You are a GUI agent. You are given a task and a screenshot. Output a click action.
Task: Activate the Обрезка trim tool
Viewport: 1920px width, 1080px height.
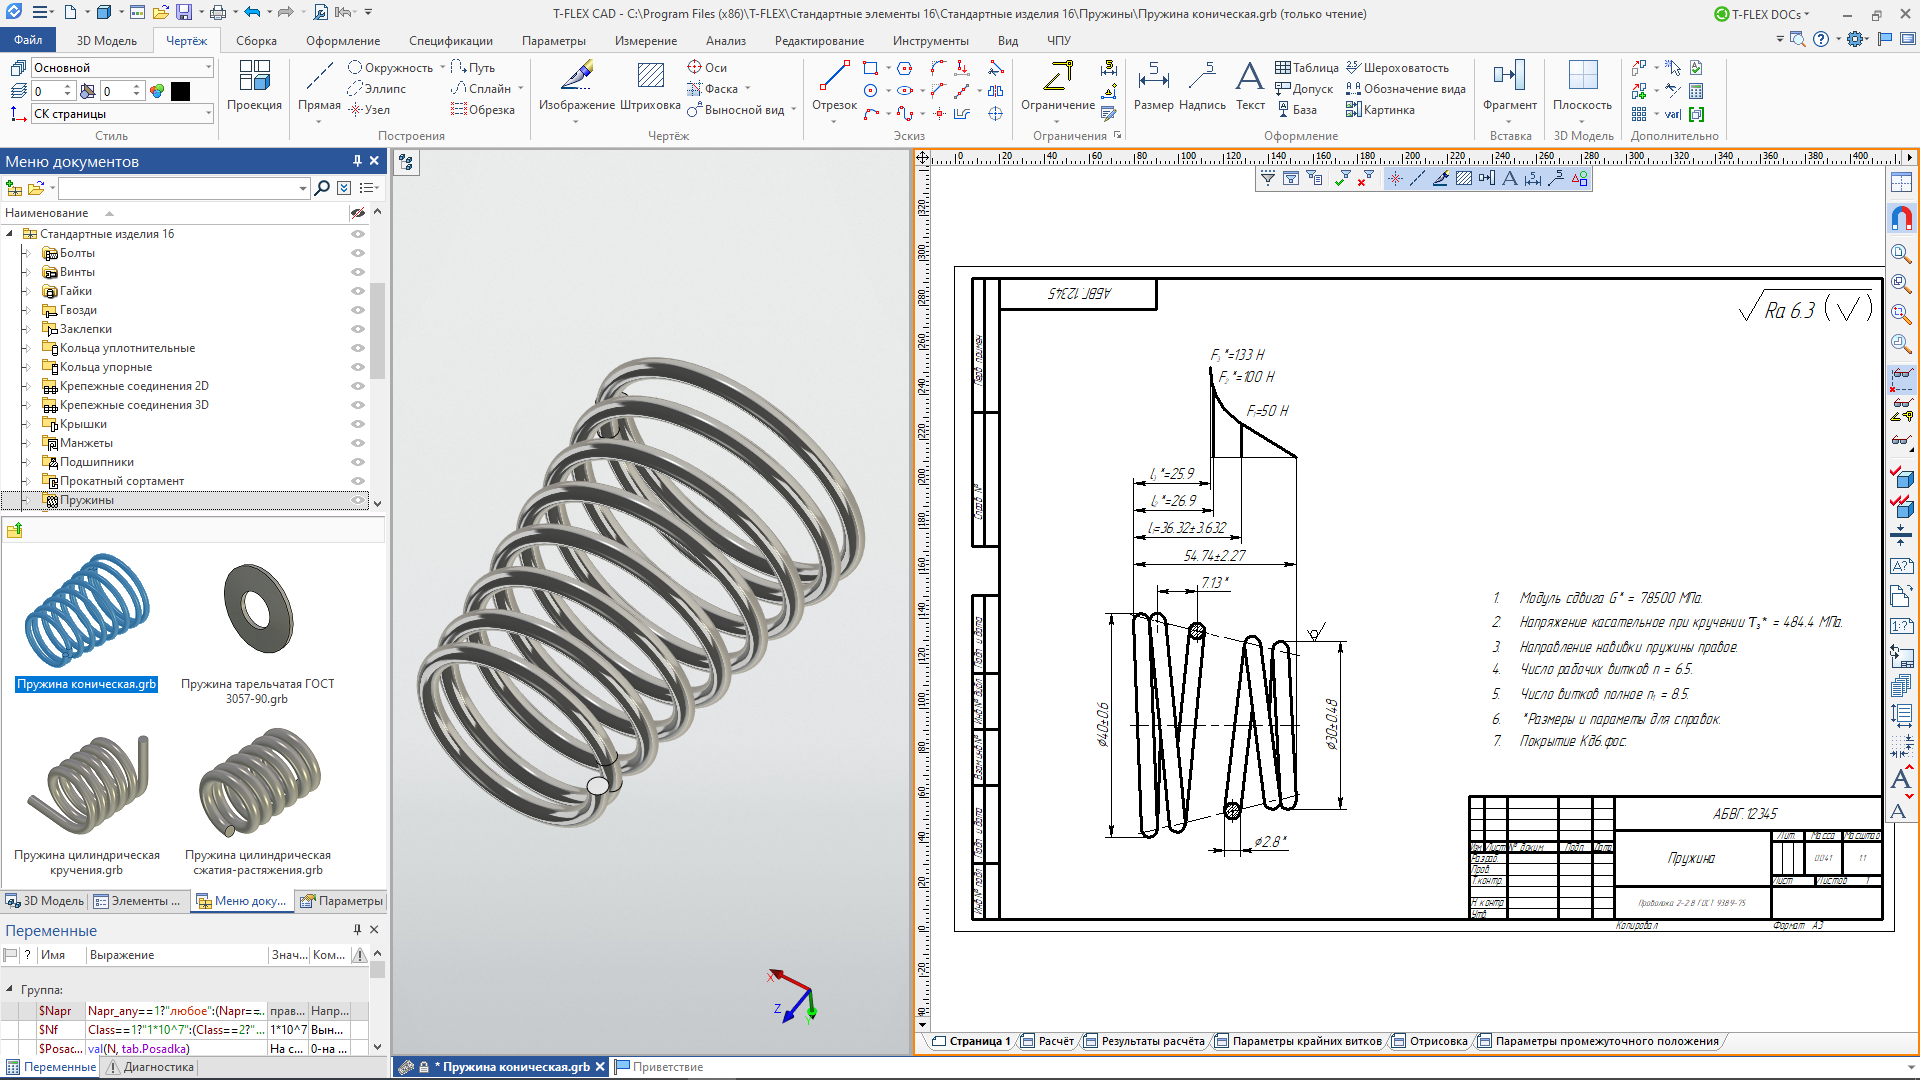pyautogui.click(x=483, y=110)
